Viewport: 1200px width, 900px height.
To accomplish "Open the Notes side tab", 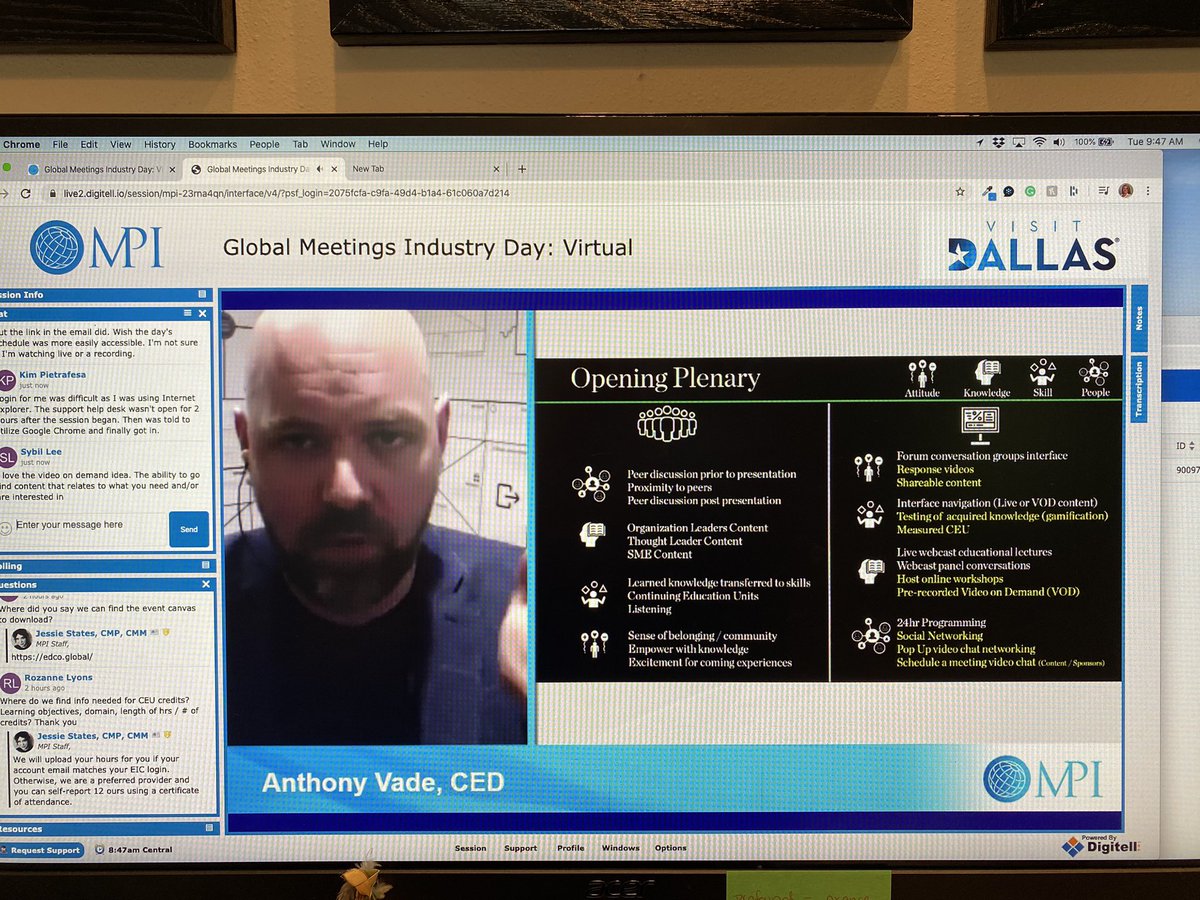I will 1139,318.
